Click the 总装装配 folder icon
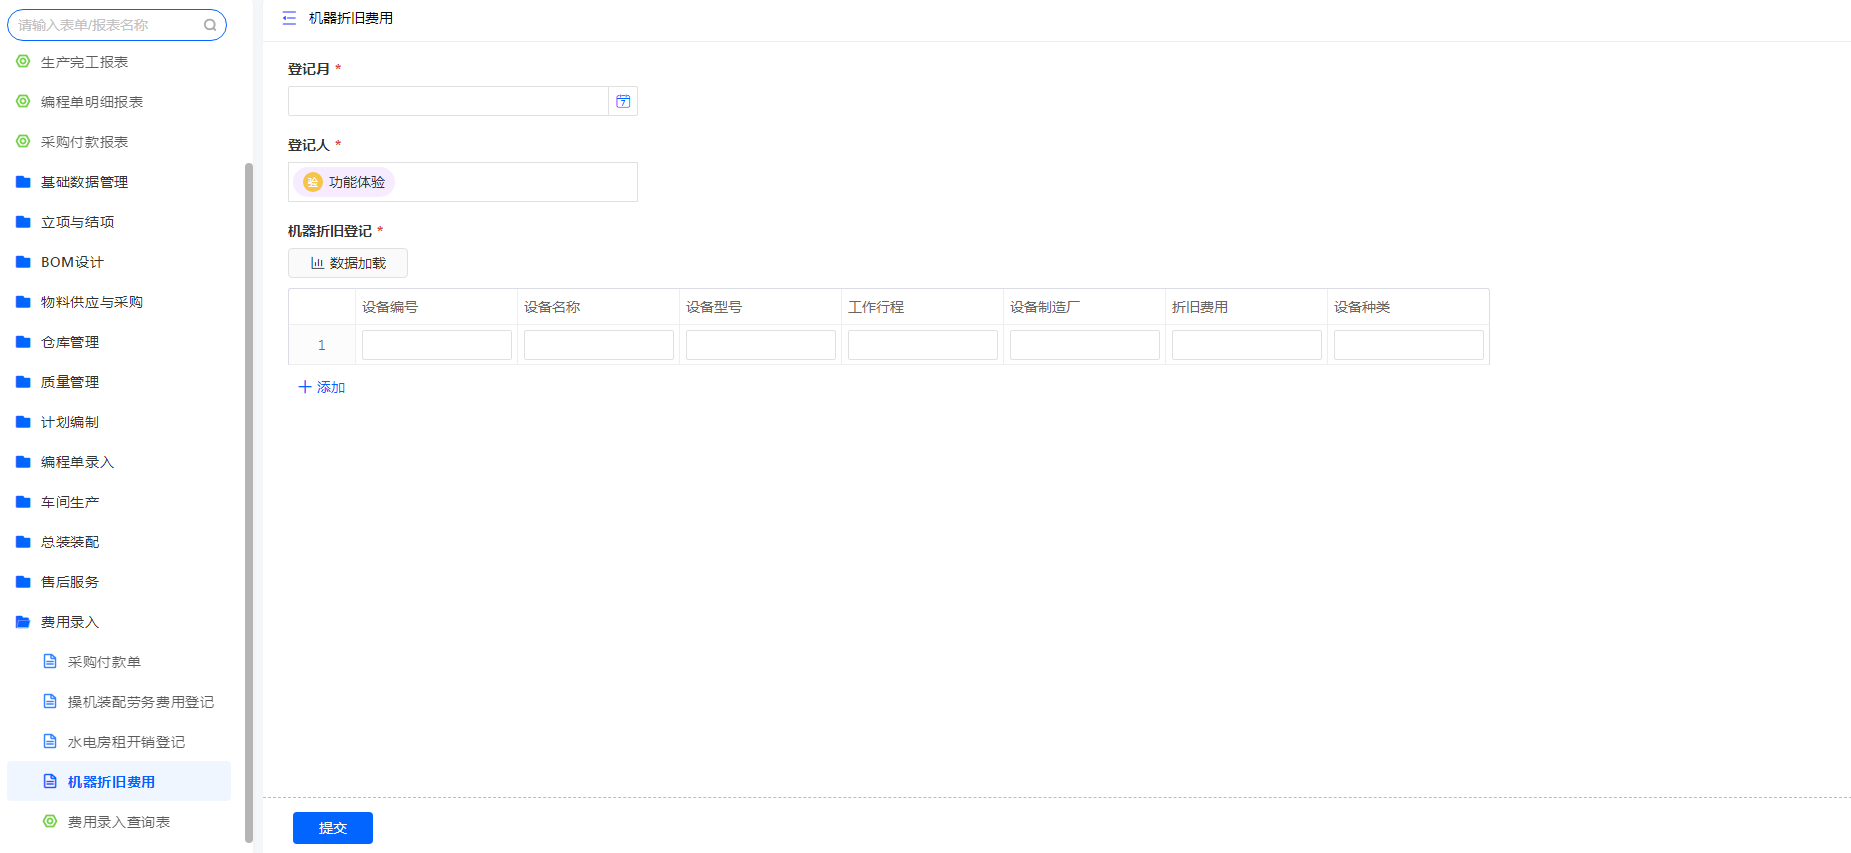Screen dimensions: 1851x853 coord(23,542)
